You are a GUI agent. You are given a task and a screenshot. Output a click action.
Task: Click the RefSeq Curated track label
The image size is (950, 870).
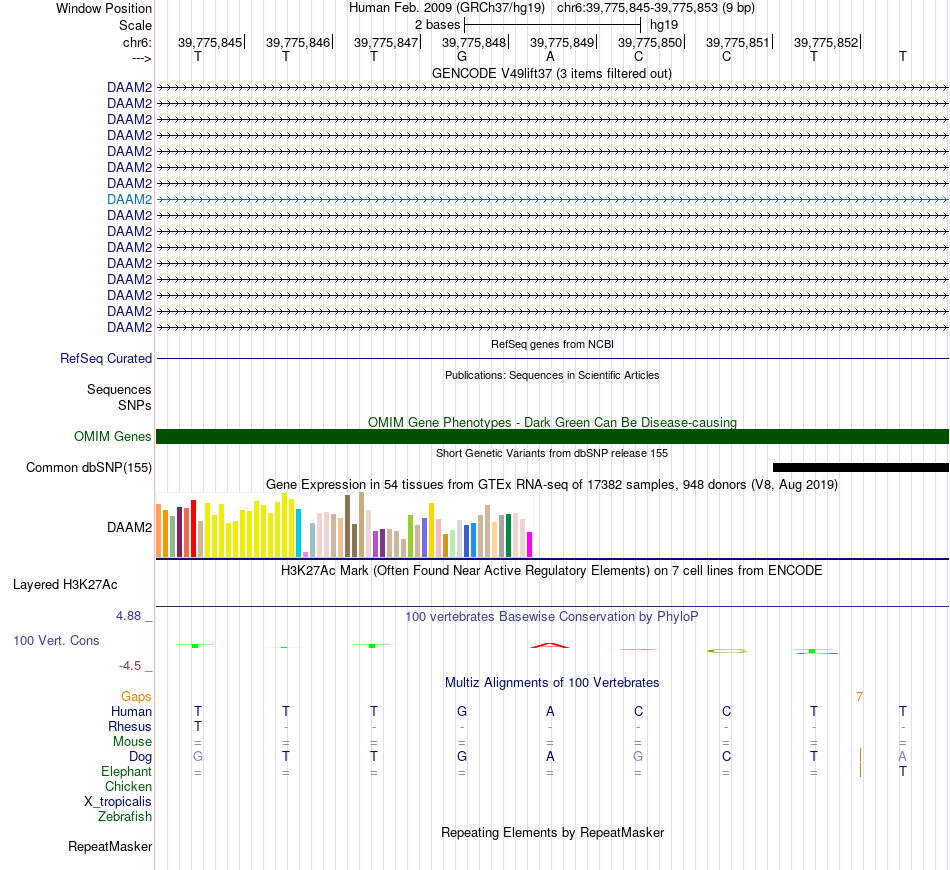click(x=105, y=359)
